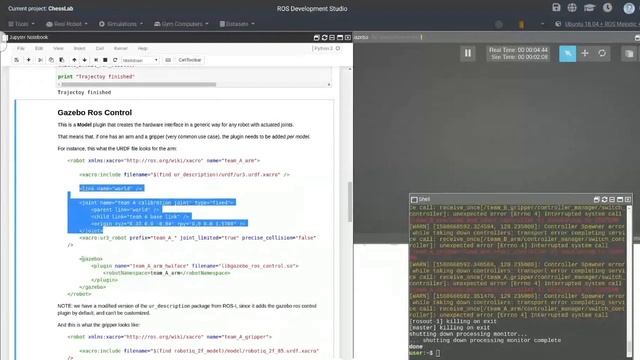Move cell down with down arrow icon
The image size is (640, 360).
coord(84,60)
